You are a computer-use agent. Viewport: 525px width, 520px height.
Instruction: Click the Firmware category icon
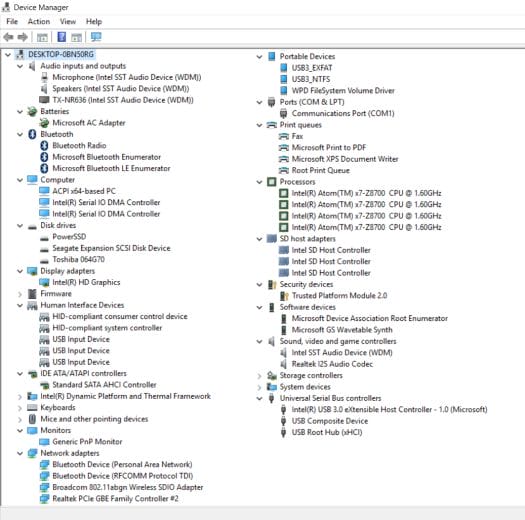point(32,294)
